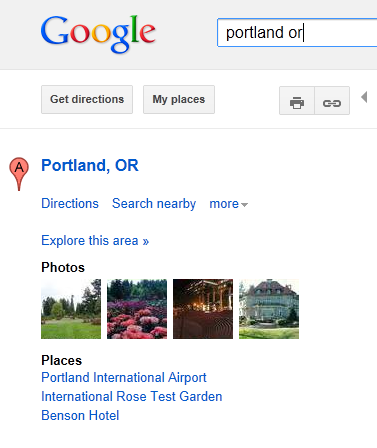The image size is (377, 448).
Task: Open the nighttime building photo
Action: pos(203,309)
